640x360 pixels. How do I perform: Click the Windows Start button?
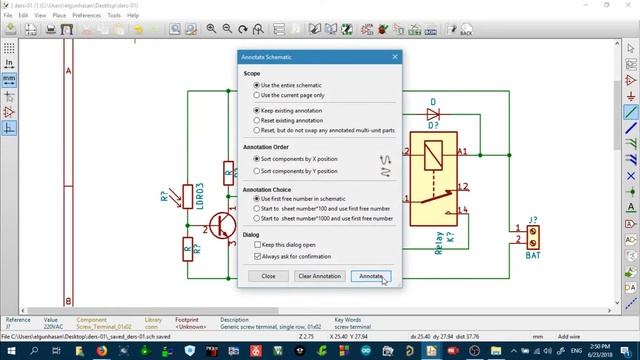(11, 351)
